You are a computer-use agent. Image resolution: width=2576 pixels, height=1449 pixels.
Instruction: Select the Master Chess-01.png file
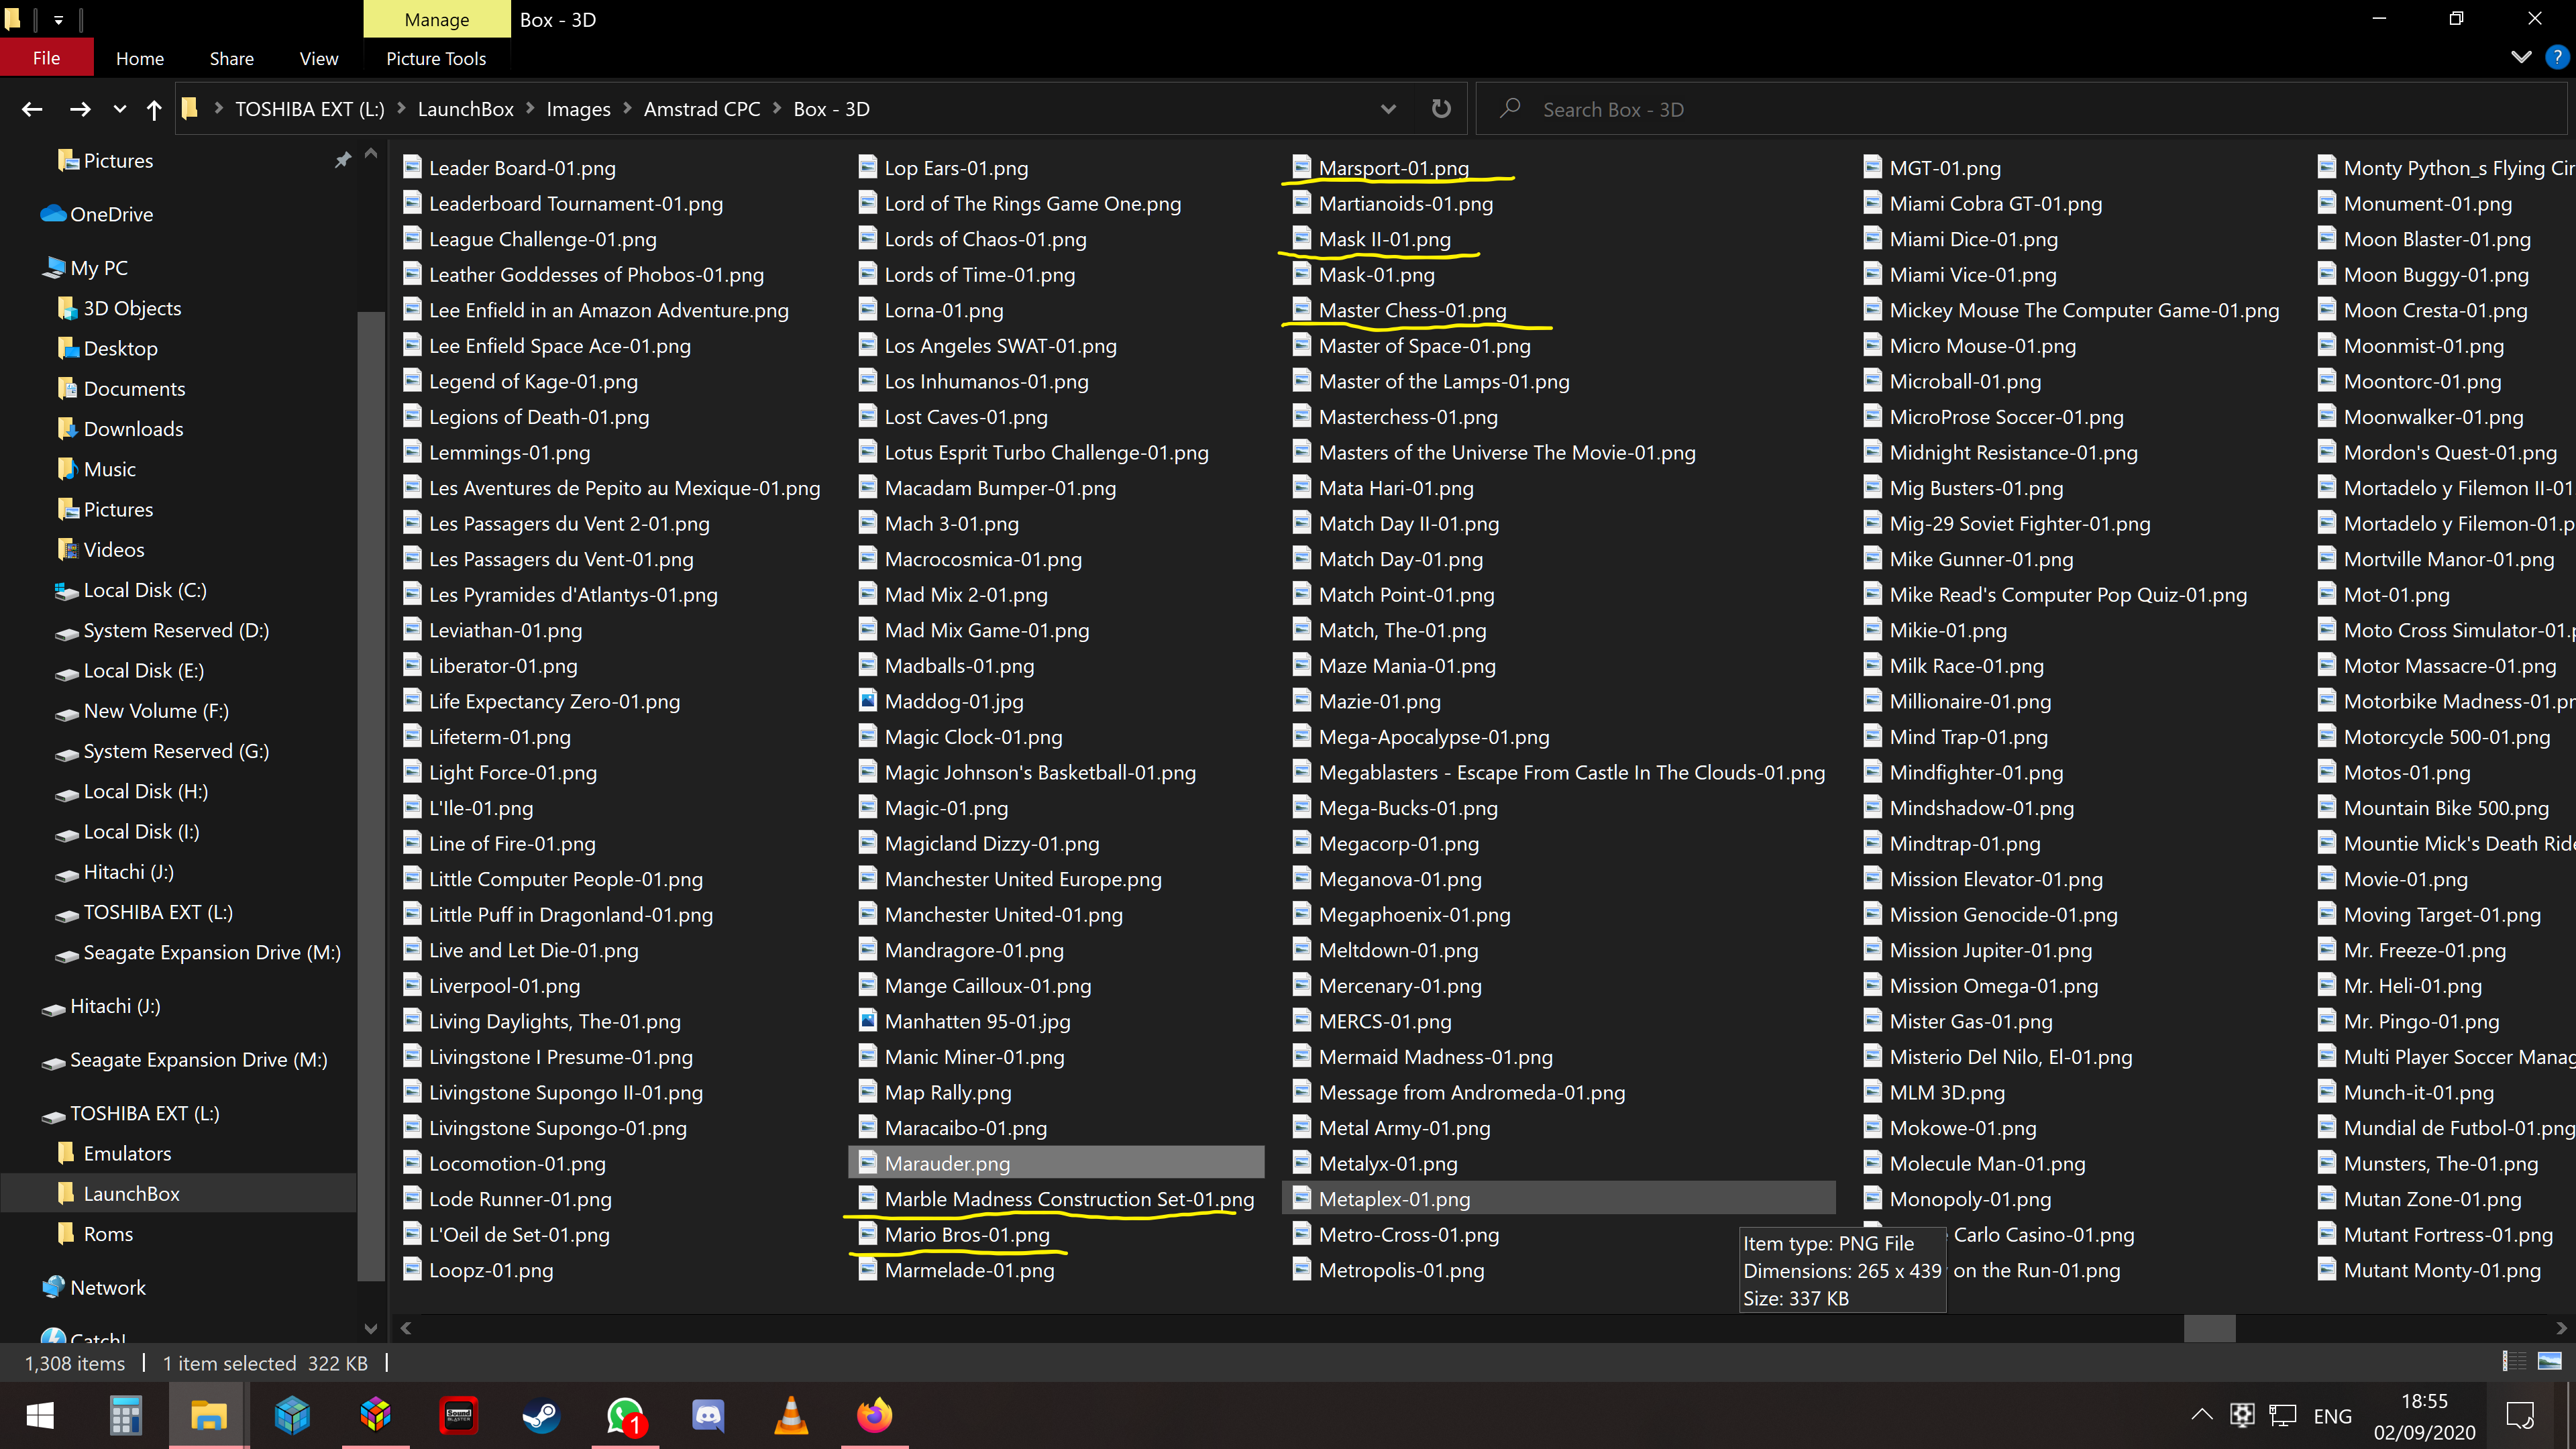[1399, 310]
